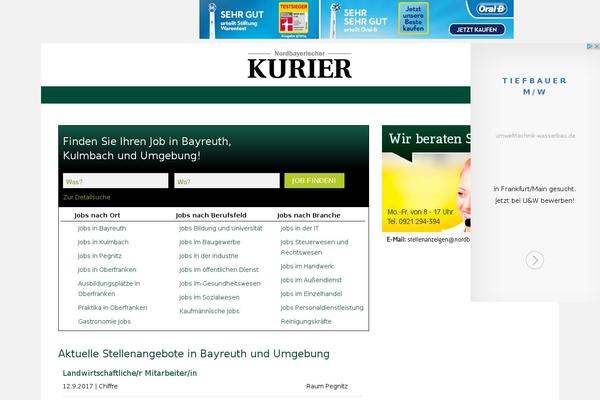
Task: Click the 'TIEFBAUER M/W' ad headline
Action: click(534, 86)
